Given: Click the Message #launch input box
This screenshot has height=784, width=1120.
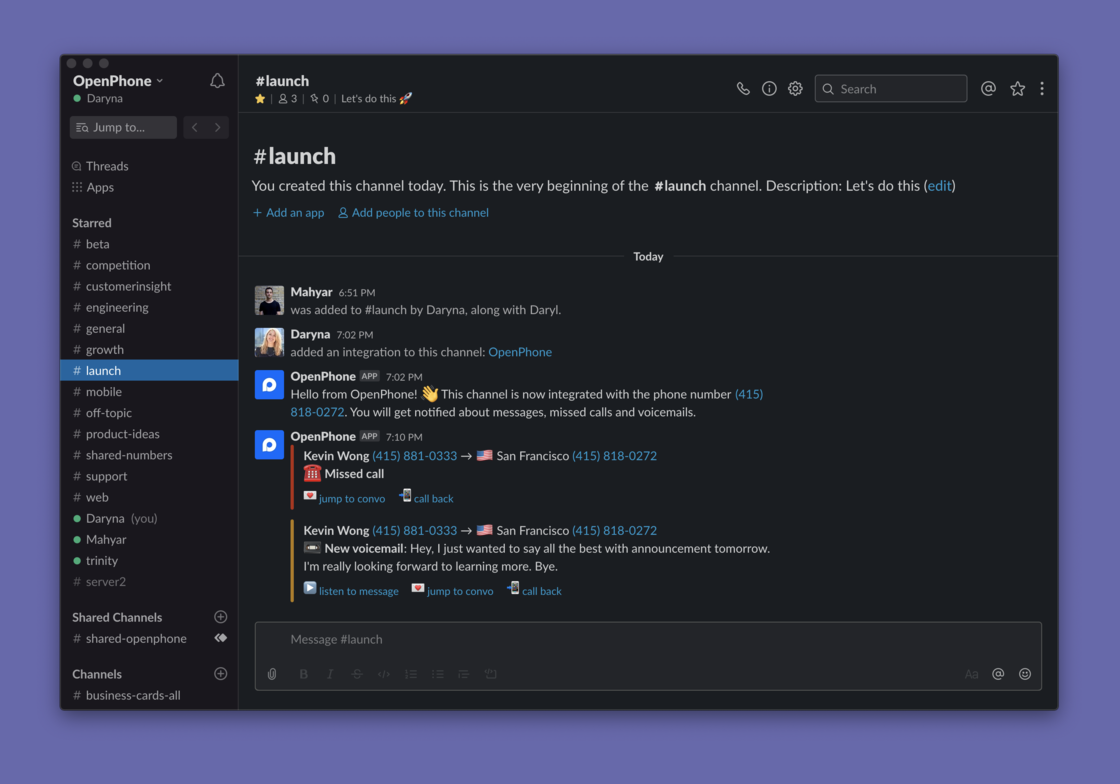Looking at the screenshot, I should (648, 640).
